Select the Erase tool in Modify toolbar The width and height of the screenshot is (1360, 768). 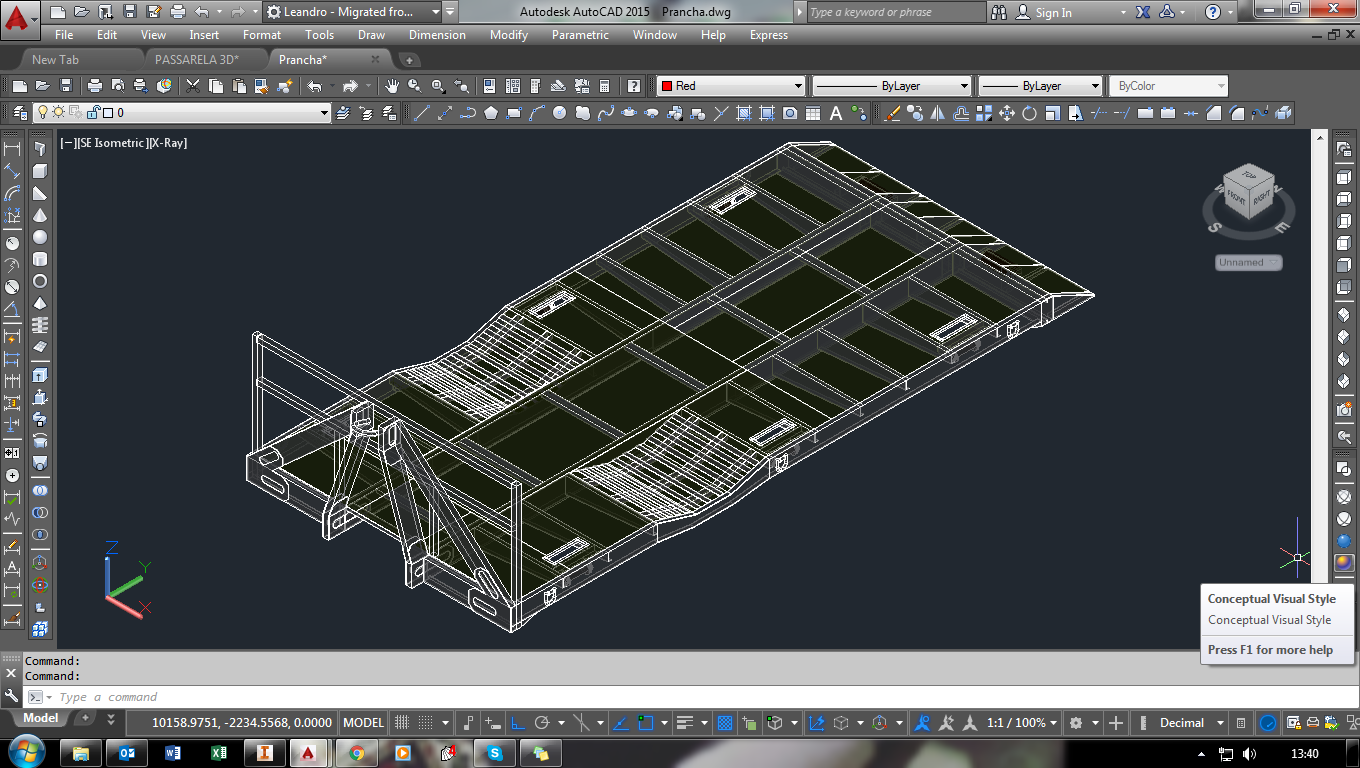click(892, 113)
